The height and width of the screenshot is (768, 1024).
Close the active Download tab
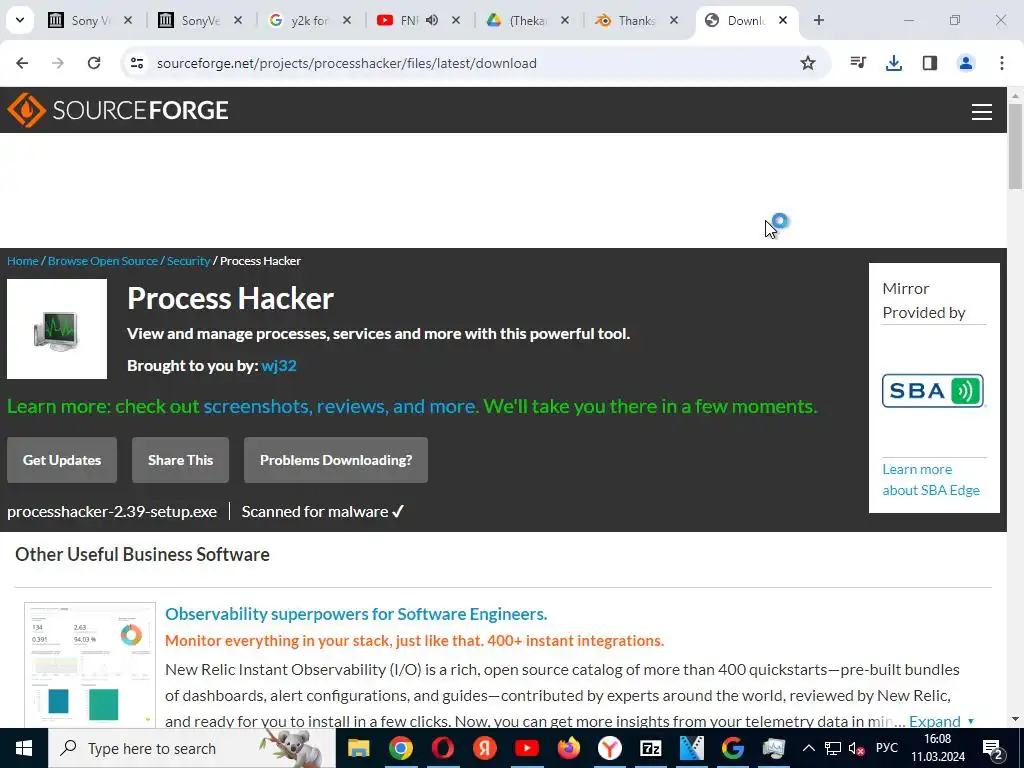tap(783, 20)
